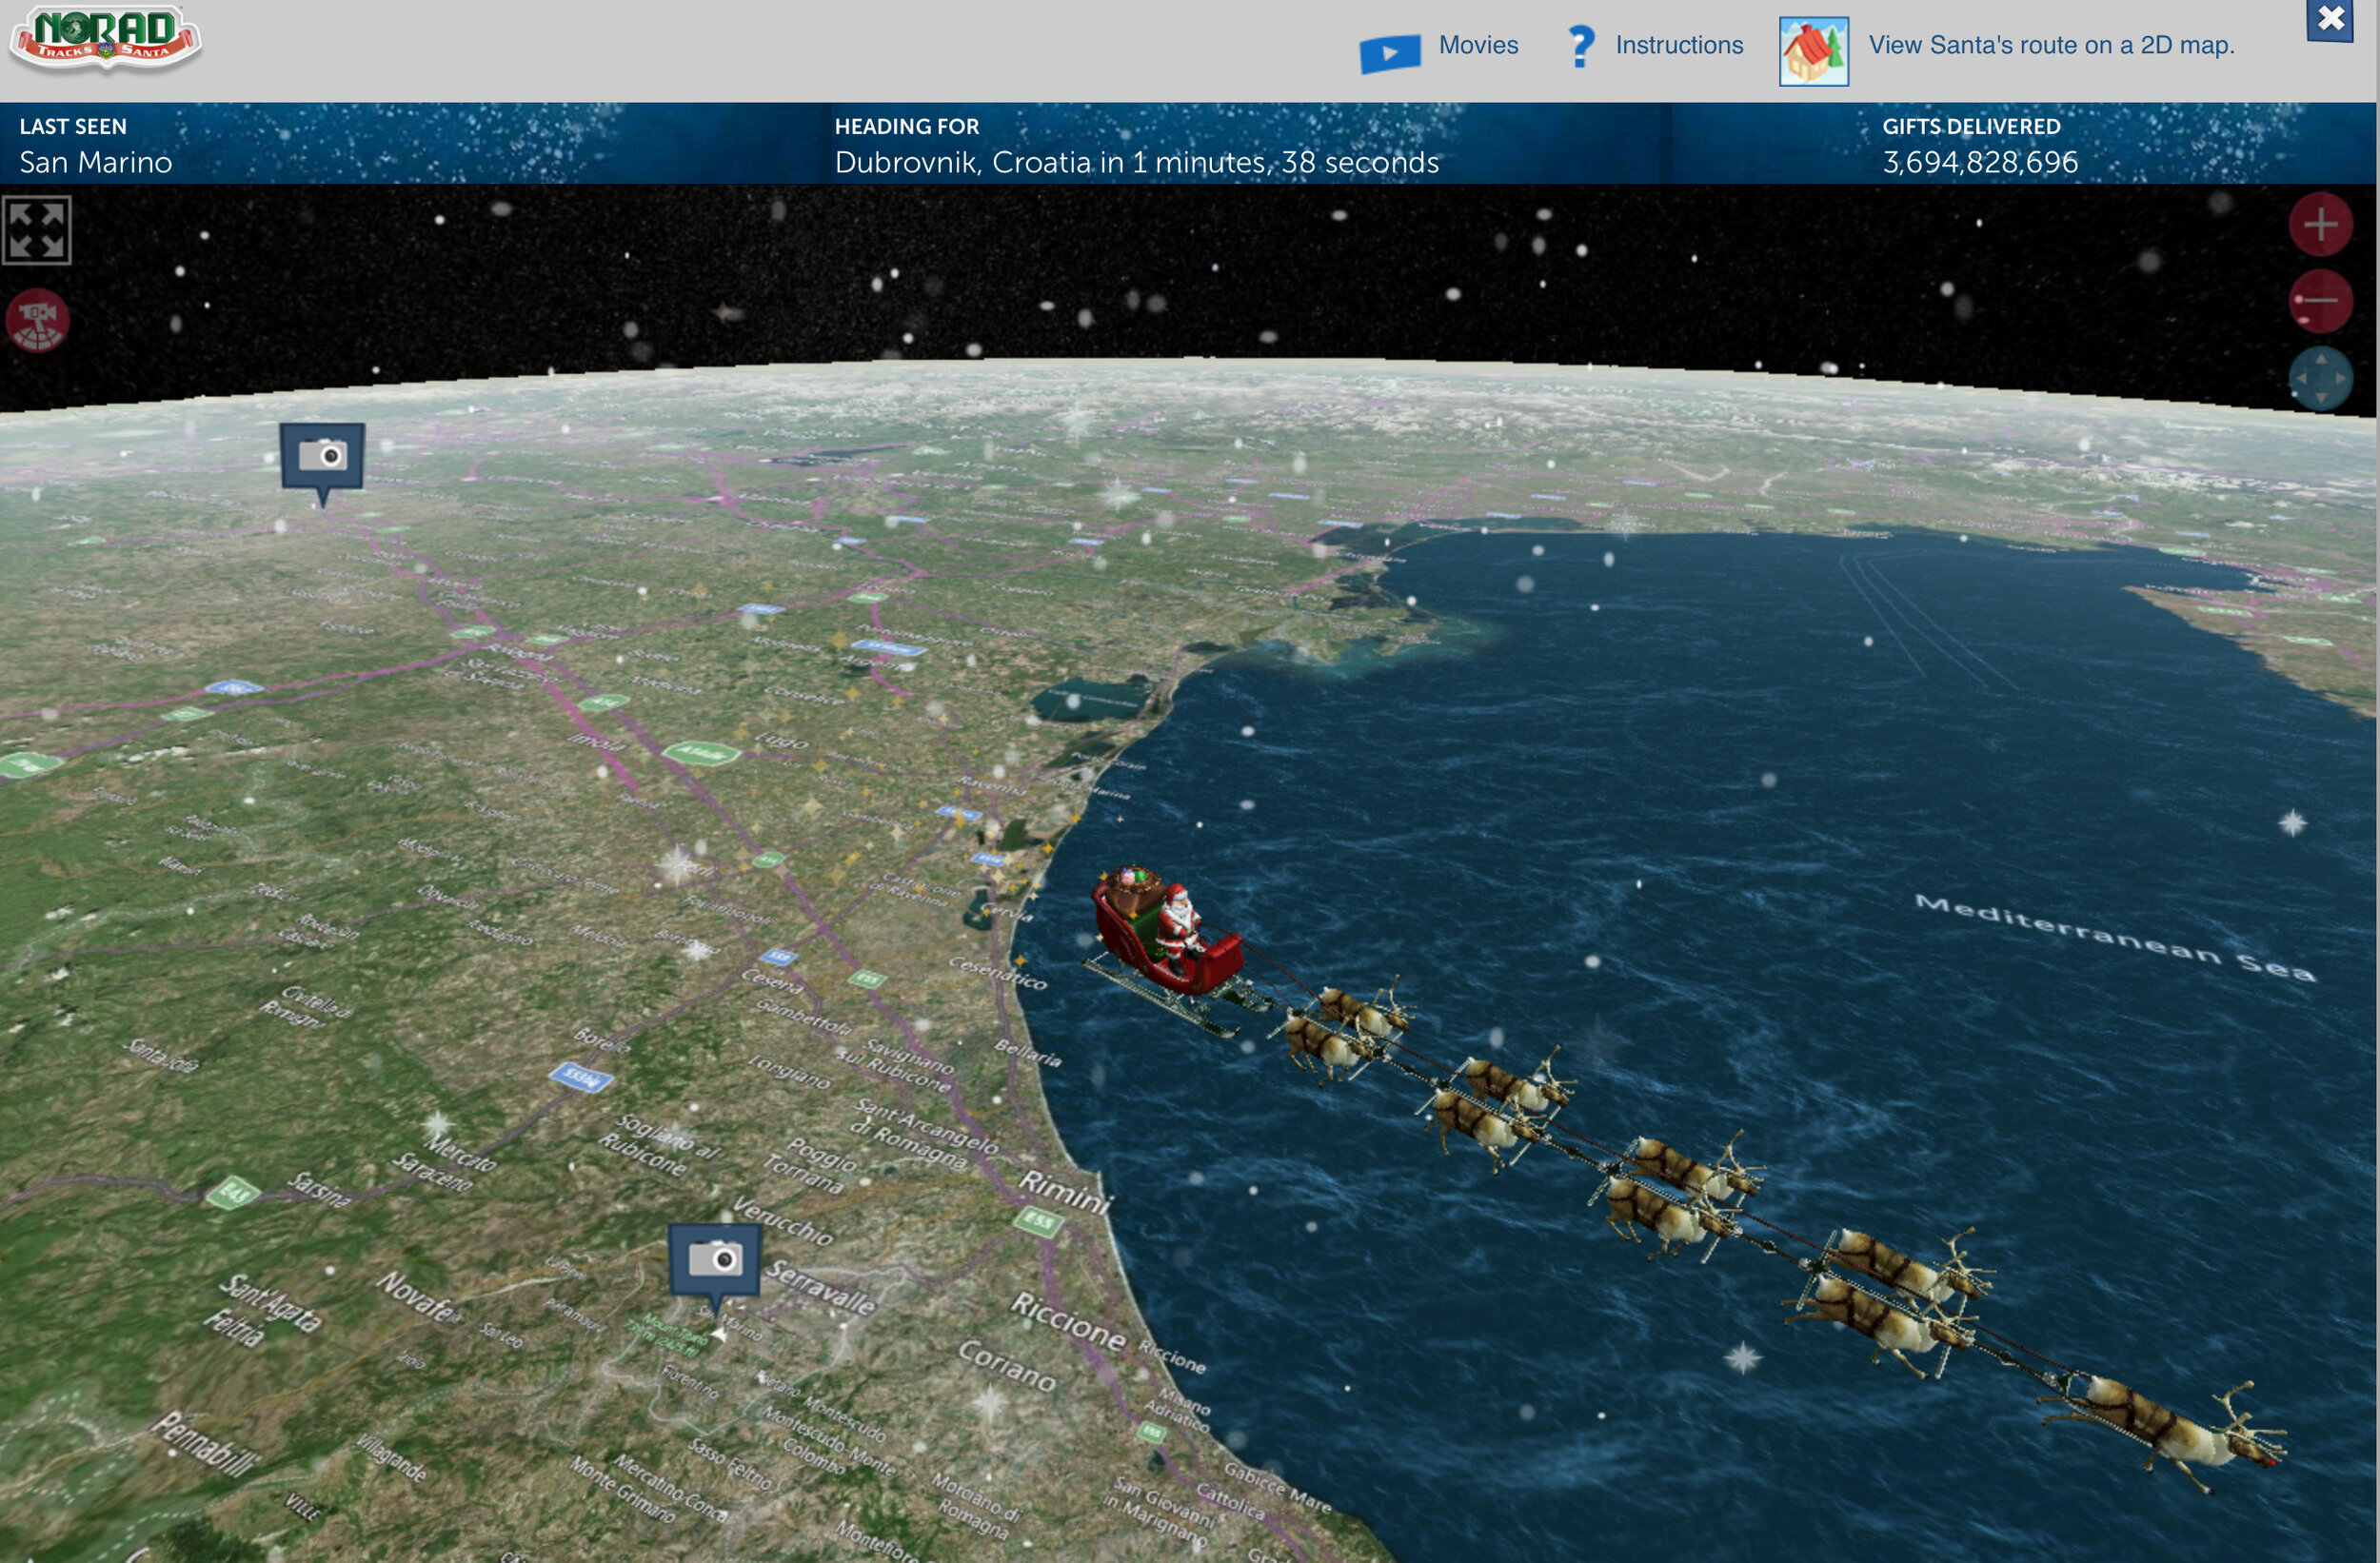Screen dimensions: 2380x1563
Task: Click the down arrow on pan control
Action: pyautogui.click(x=2320, y=398)
